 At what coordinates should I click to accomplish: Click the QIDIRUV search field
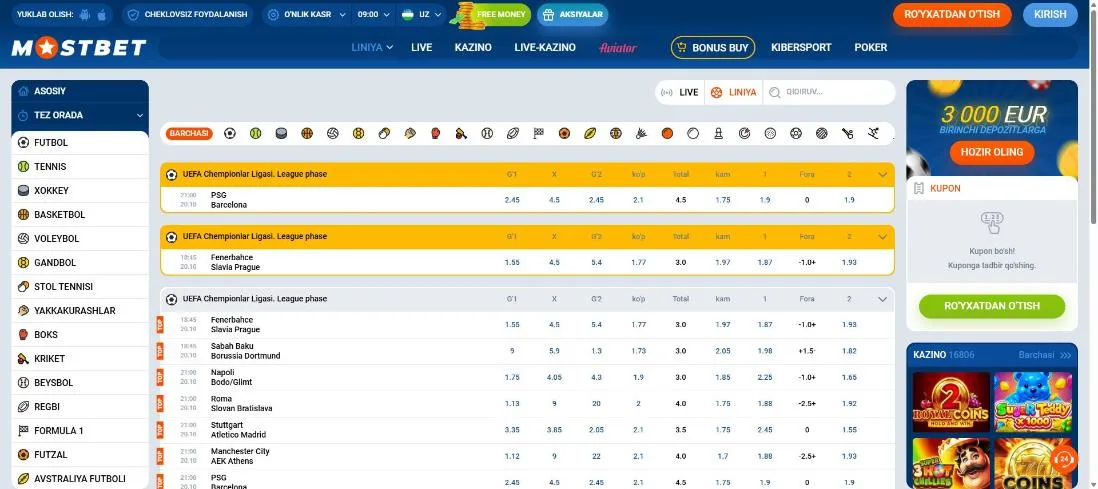[x=829, y=92]
